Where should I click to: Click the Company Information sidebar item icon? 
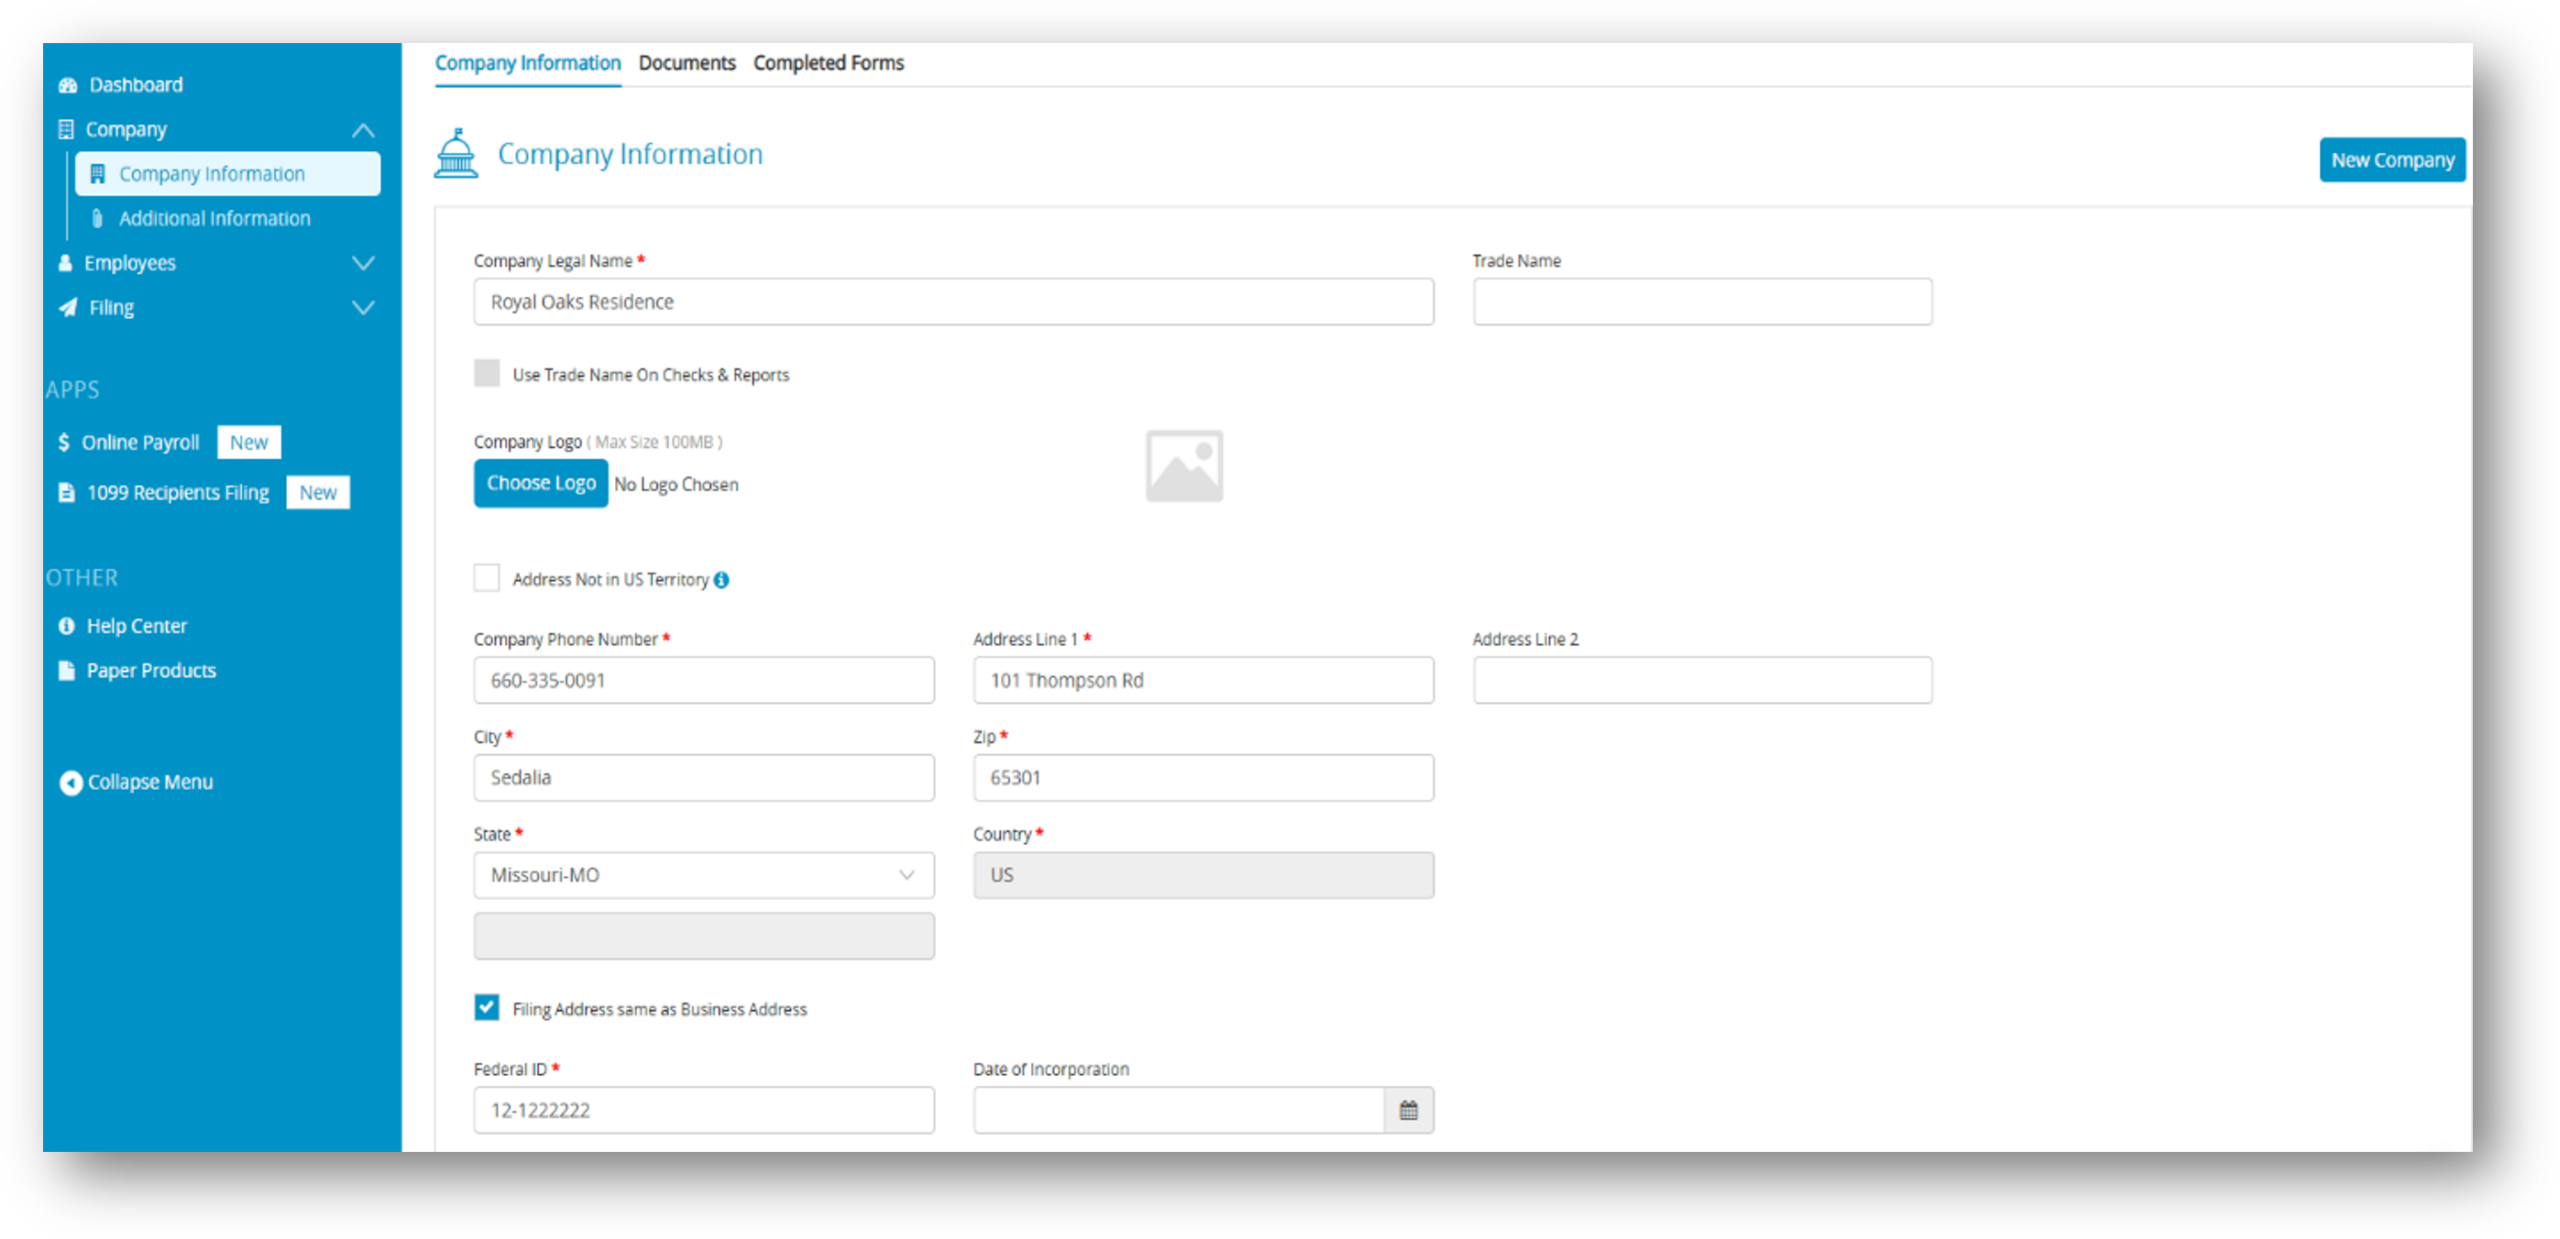97,174
